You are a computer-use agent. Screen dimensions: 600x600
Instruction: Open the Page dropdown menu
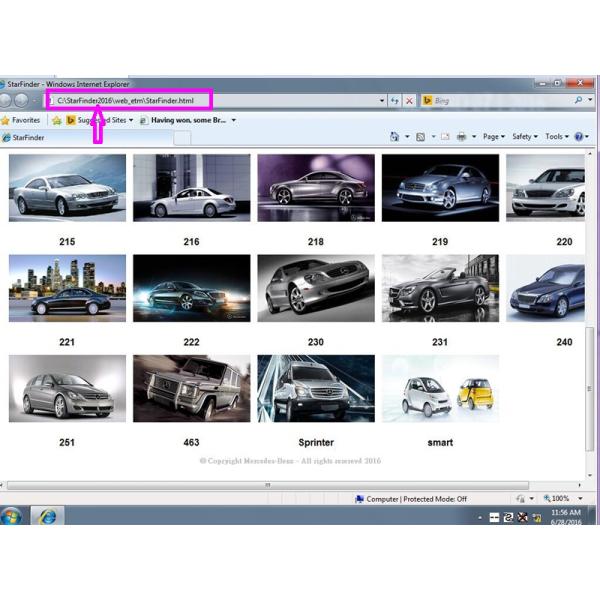coord(493,137)
